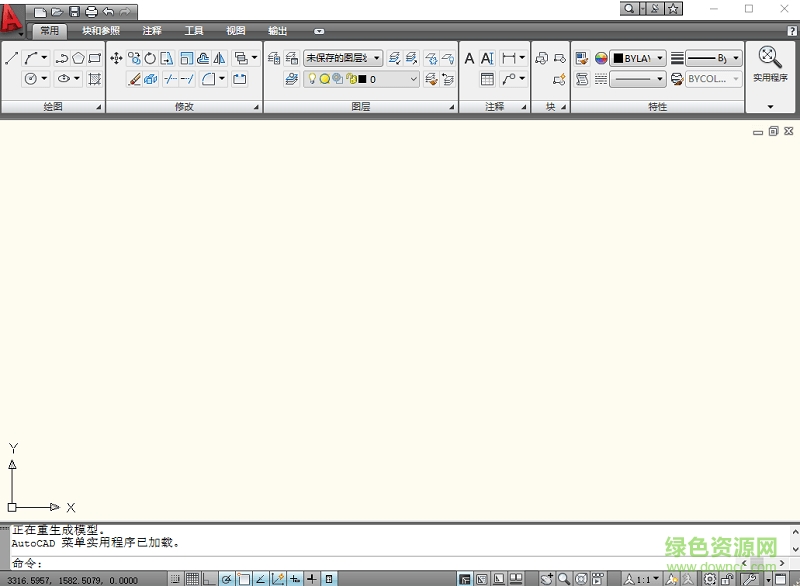The height and width of the screenshot is (586, 800).
Task: Select the Mirror tool
Action: tap(220, 58)
